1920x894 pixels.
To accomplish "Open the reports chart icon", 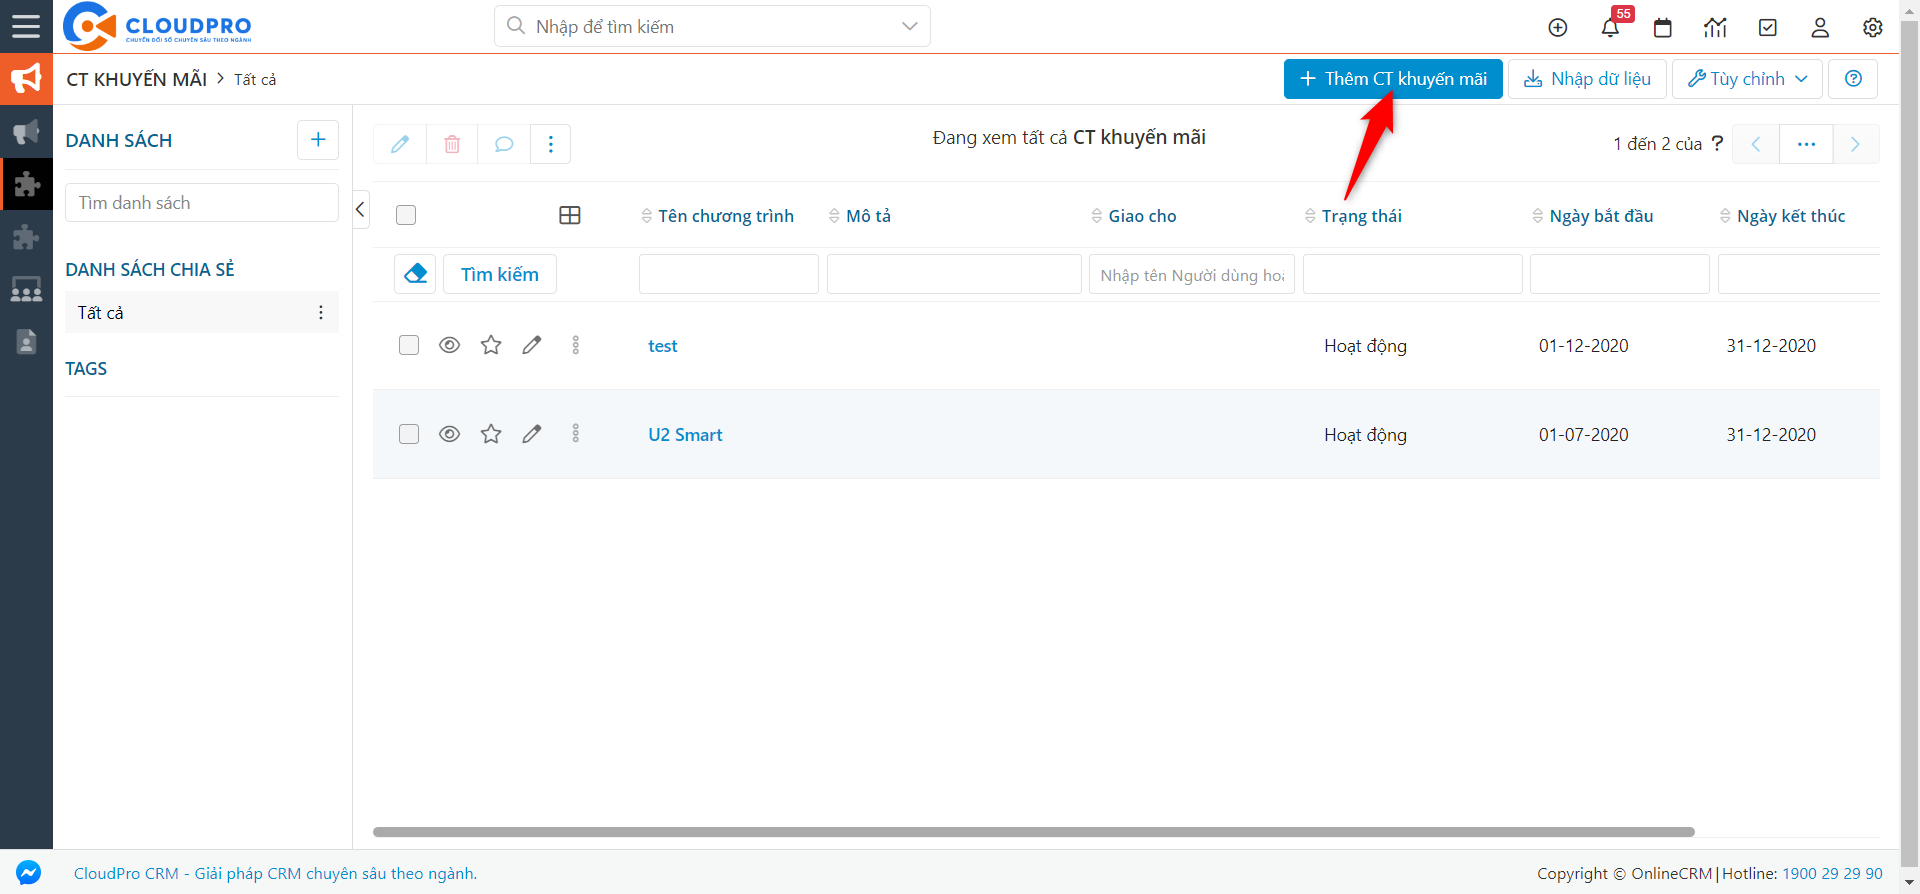I will [1715, 28].
